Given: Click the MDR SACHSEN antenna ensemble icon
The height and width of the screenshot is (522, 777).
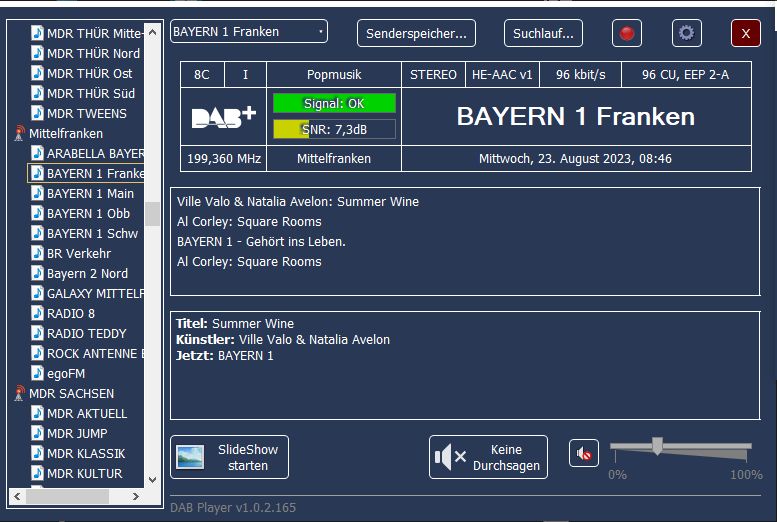Looking at the screenshot, I should pos(19,393).
